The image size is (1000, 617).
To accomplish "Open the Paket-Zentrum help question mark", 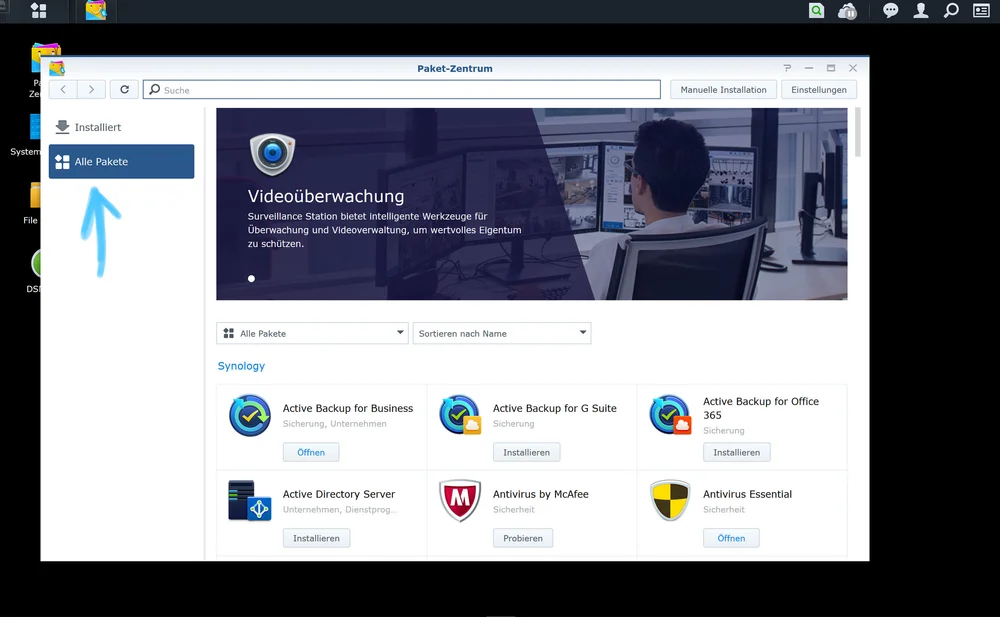I will point(787,68).
